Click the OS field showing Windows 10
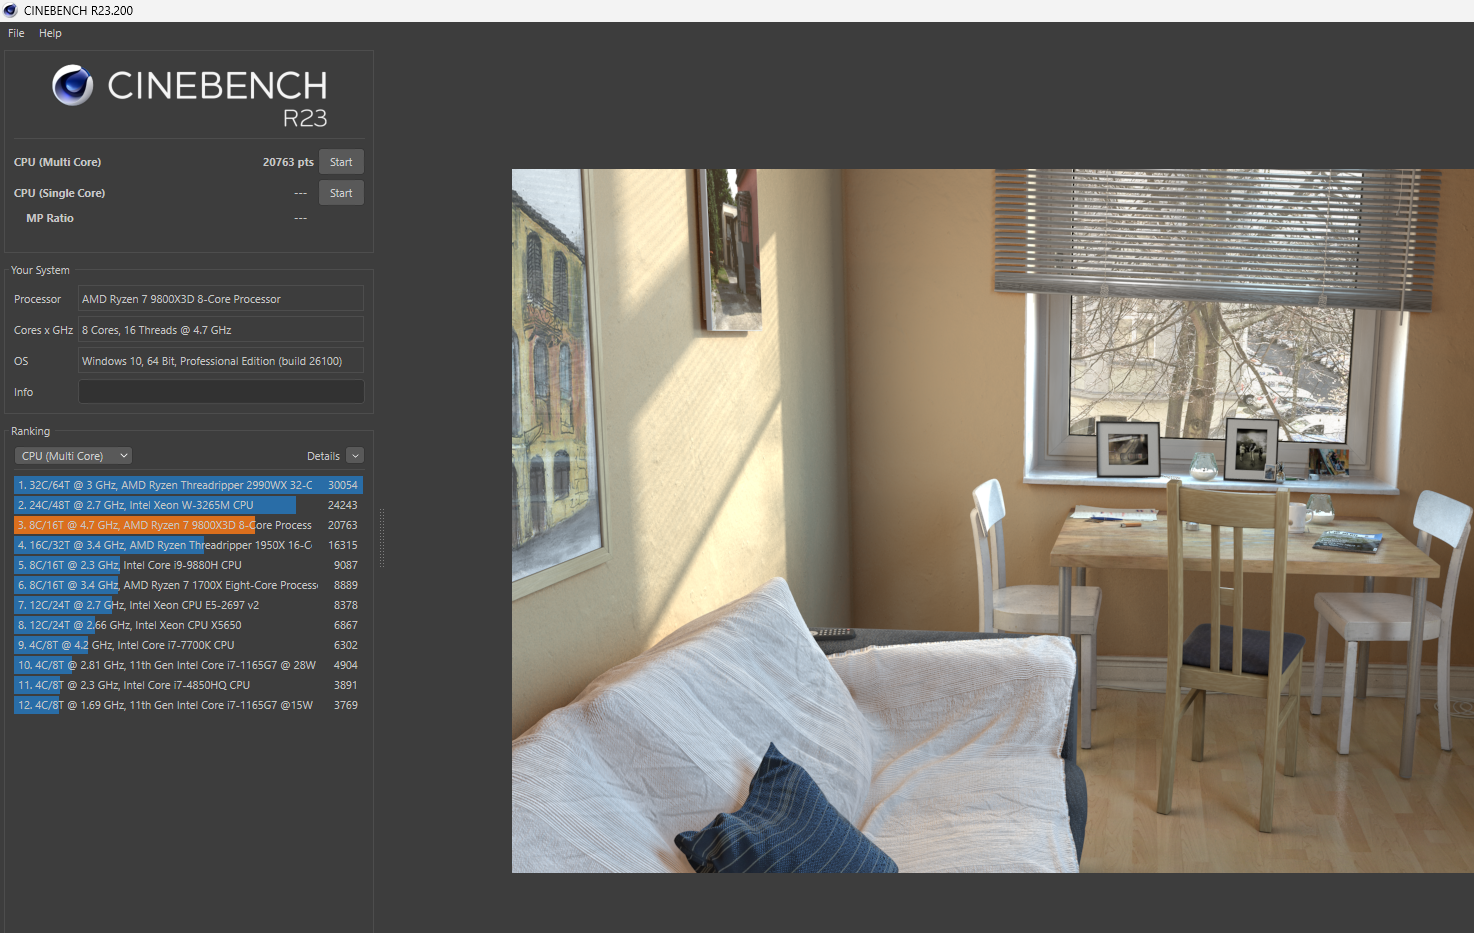Viewport: 1474px width, 933px height. pyautogui.click(x=221, y=361)
